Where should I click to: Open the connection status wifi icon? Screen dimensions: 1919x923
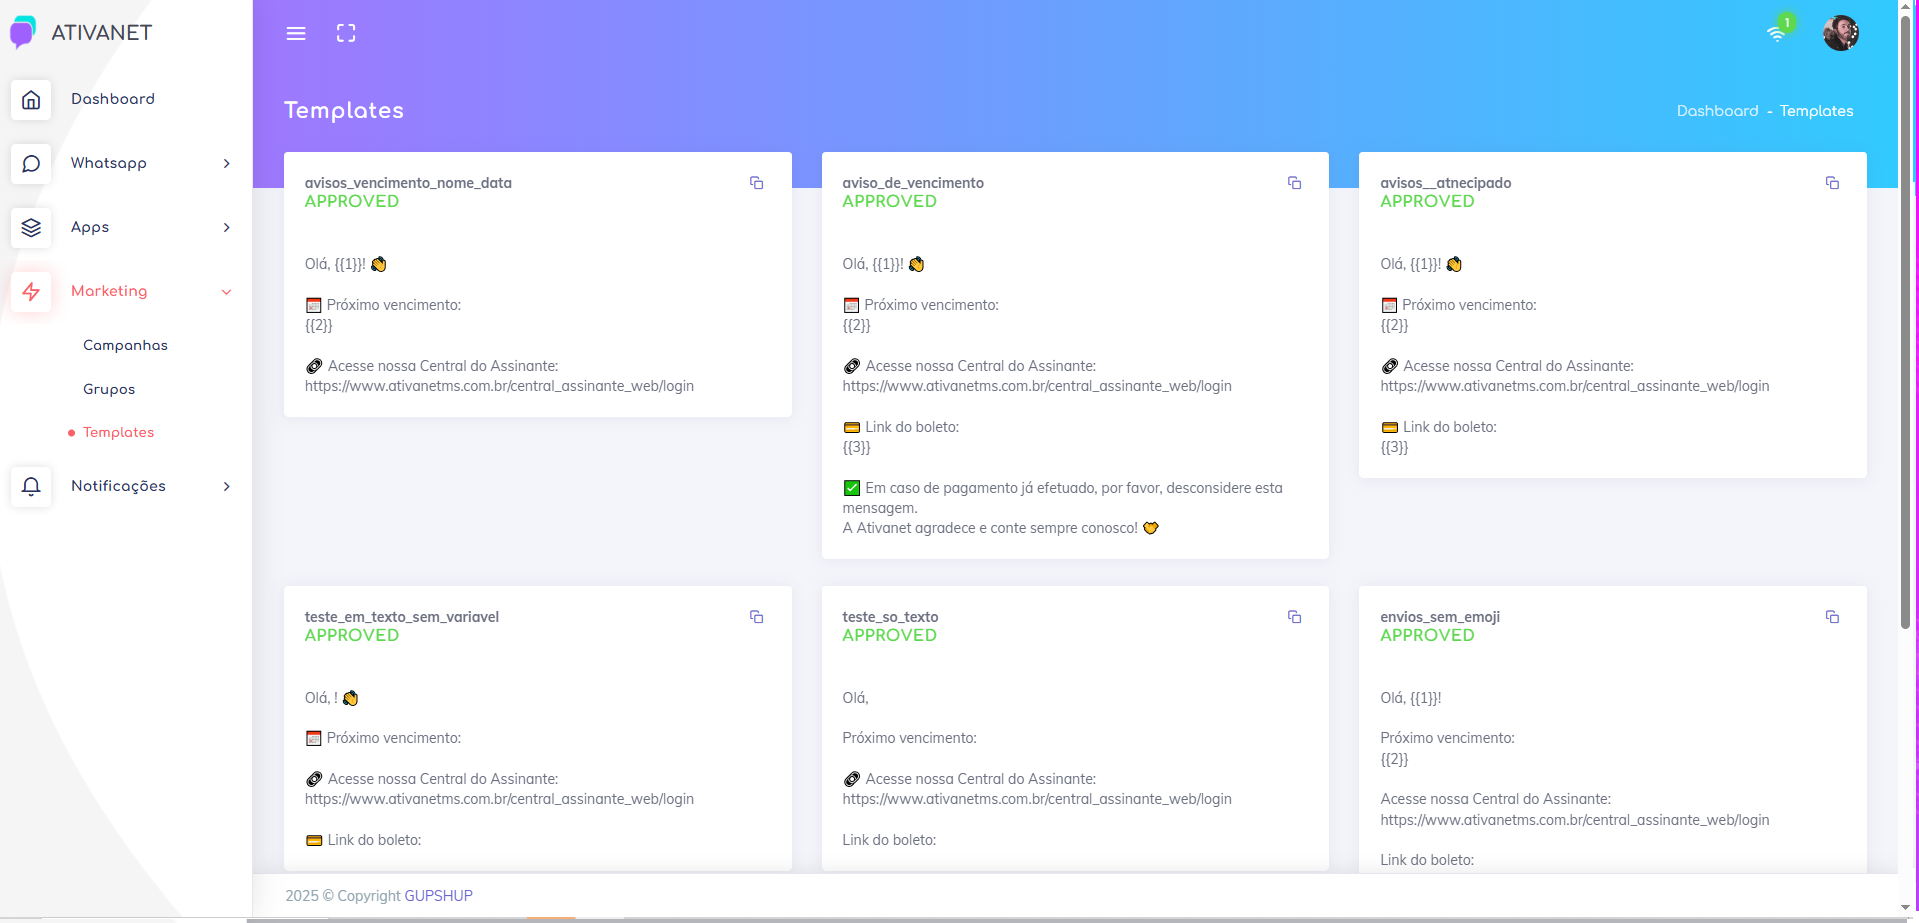[x=1776, y=33]
